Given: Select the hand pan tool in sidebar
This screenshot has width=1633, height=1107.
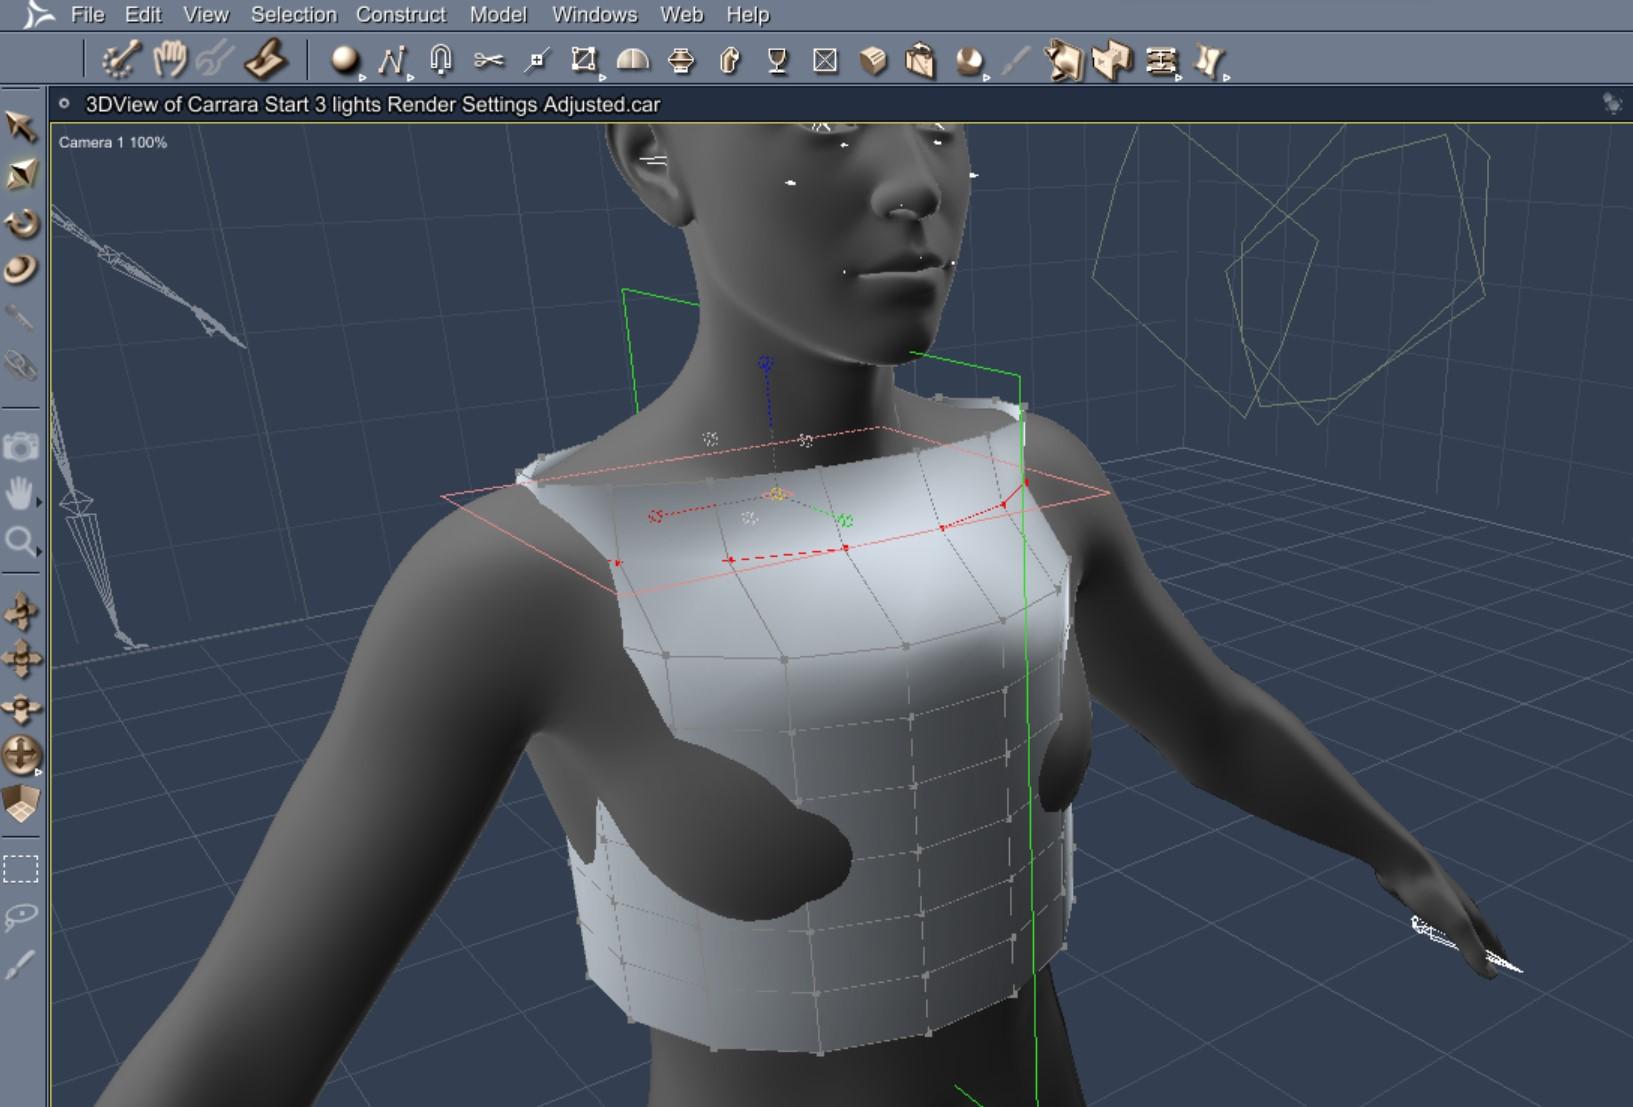Looking at the screenshot, I should pos(19,493).
